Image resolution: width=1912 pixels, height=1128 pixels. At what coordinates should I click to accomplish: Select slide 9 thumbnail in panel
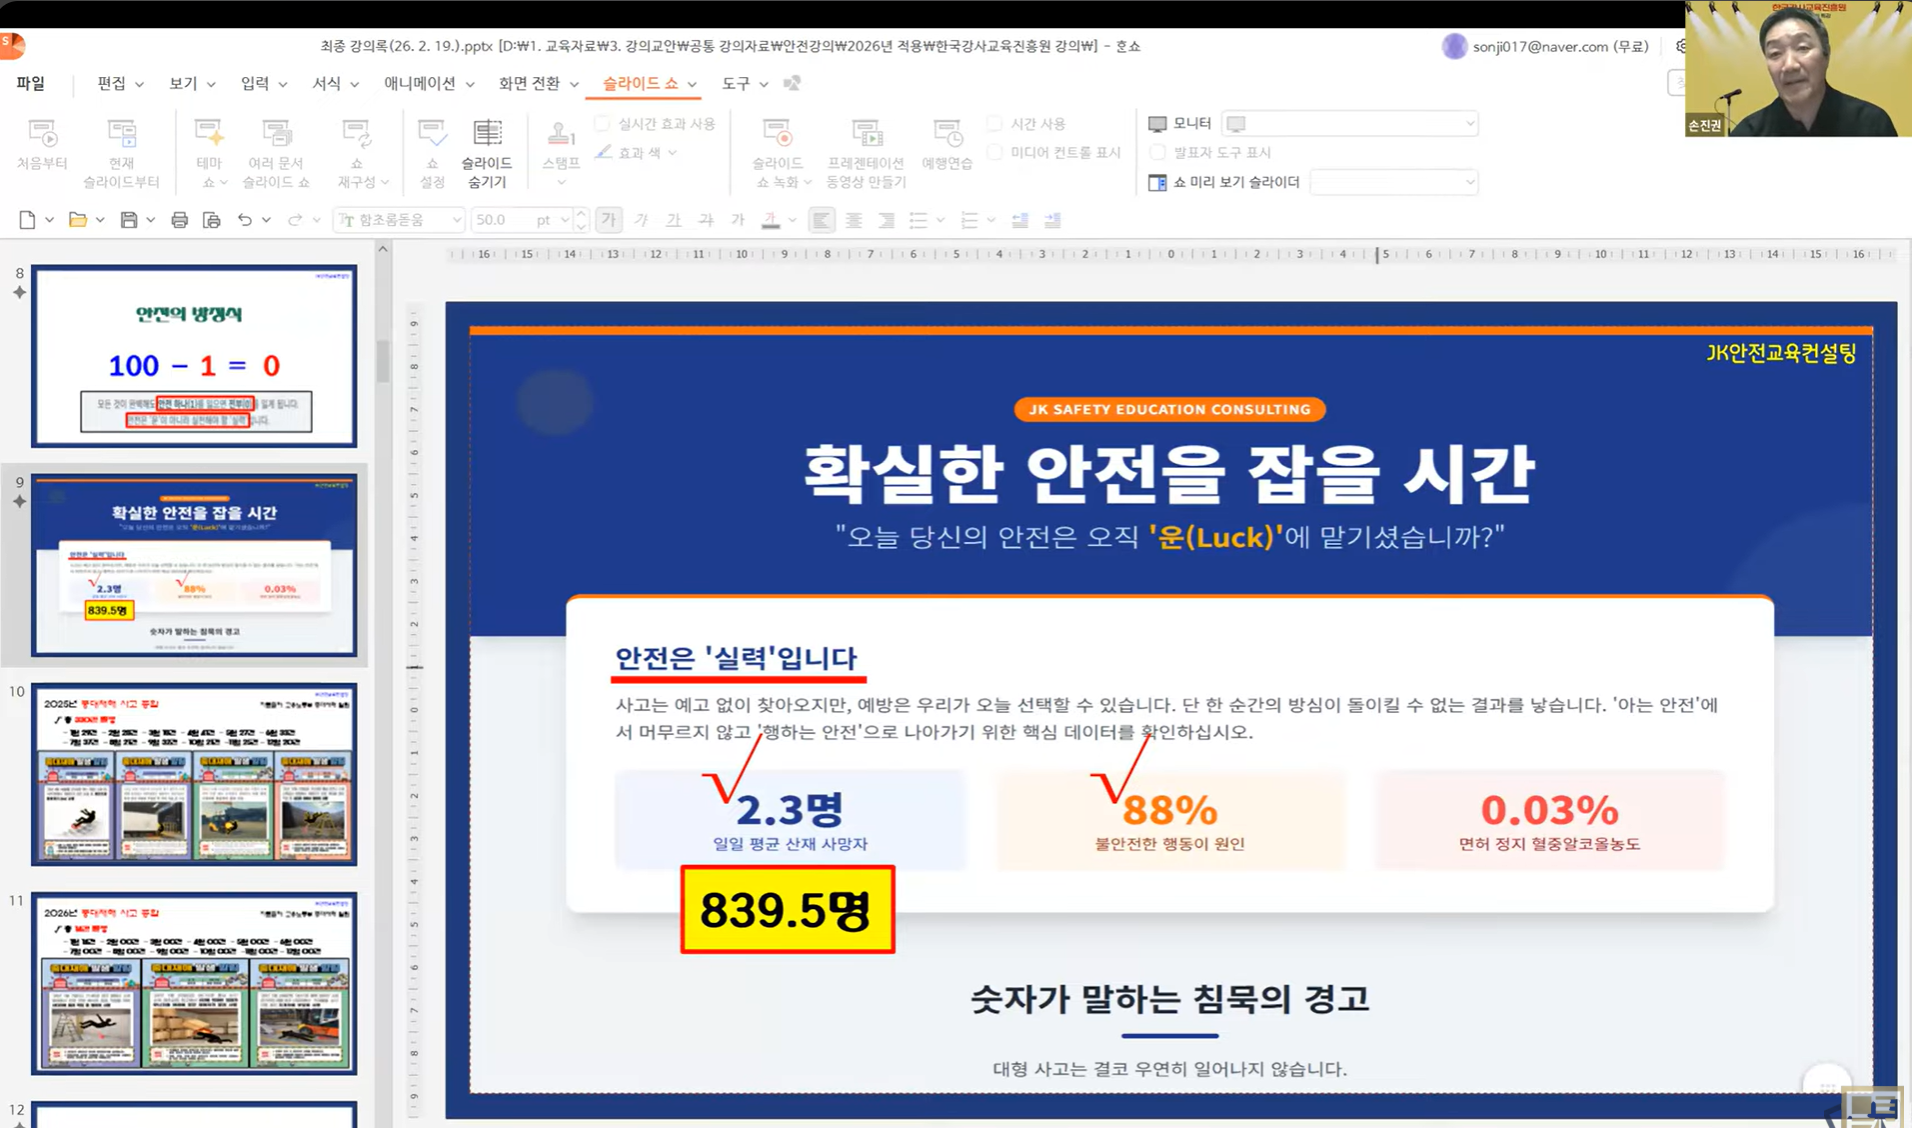[x=194, y=565]
